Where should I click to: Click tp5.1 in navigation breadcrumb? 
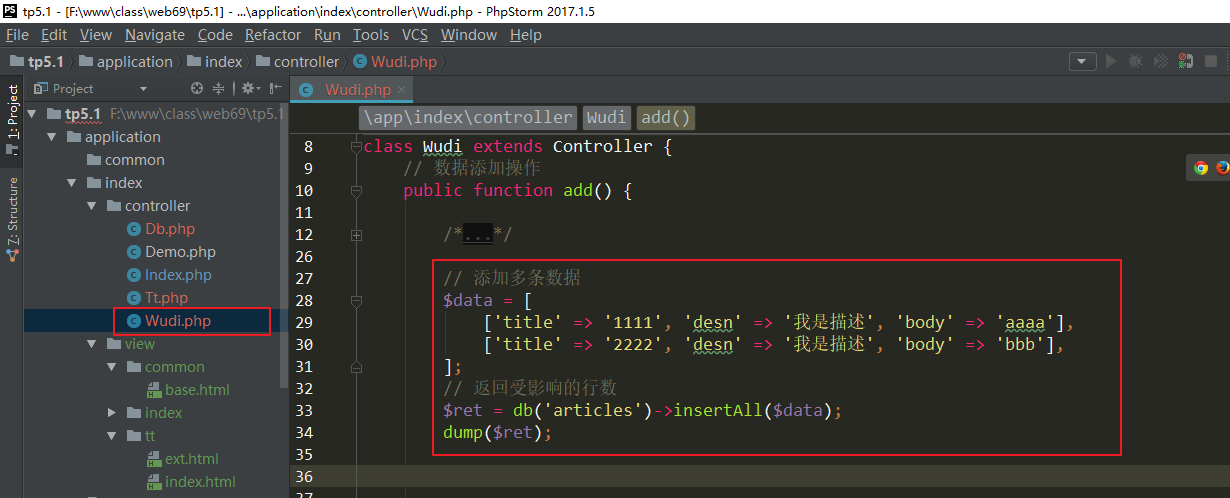(x=37, y=61)
